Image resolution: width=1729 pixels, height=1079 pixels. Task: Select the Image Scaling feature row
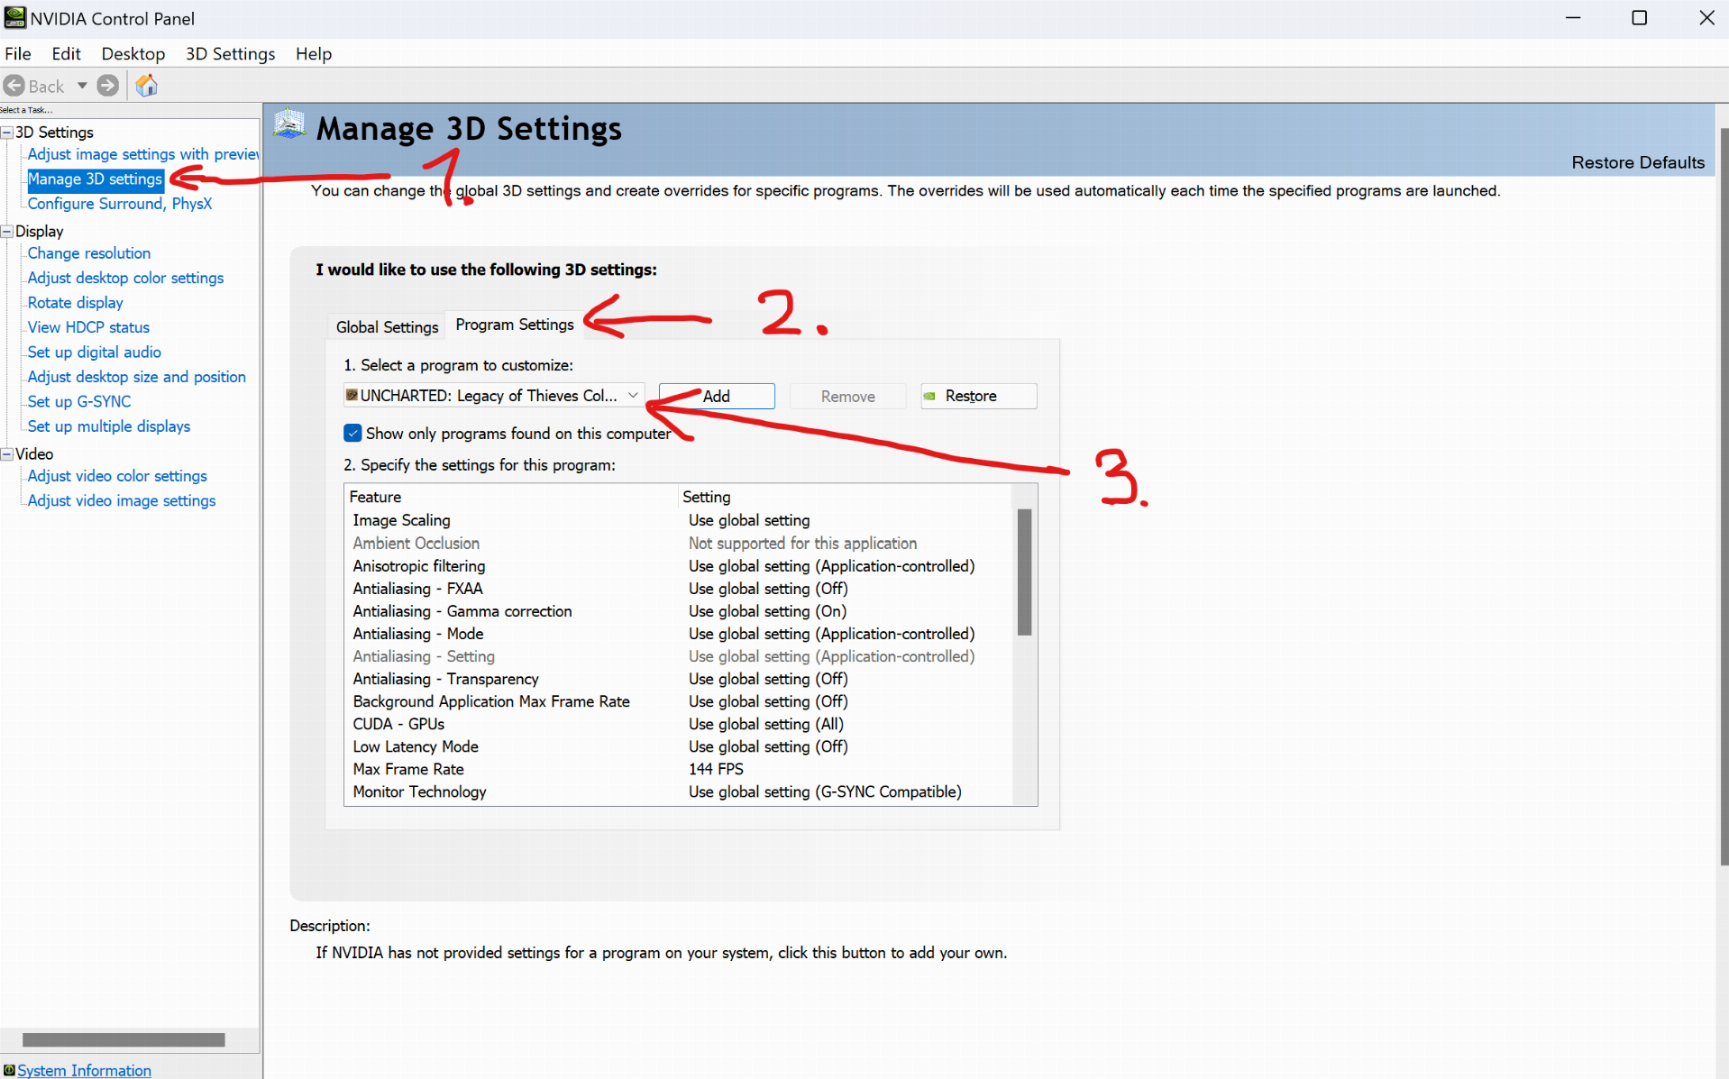point(679,520)
